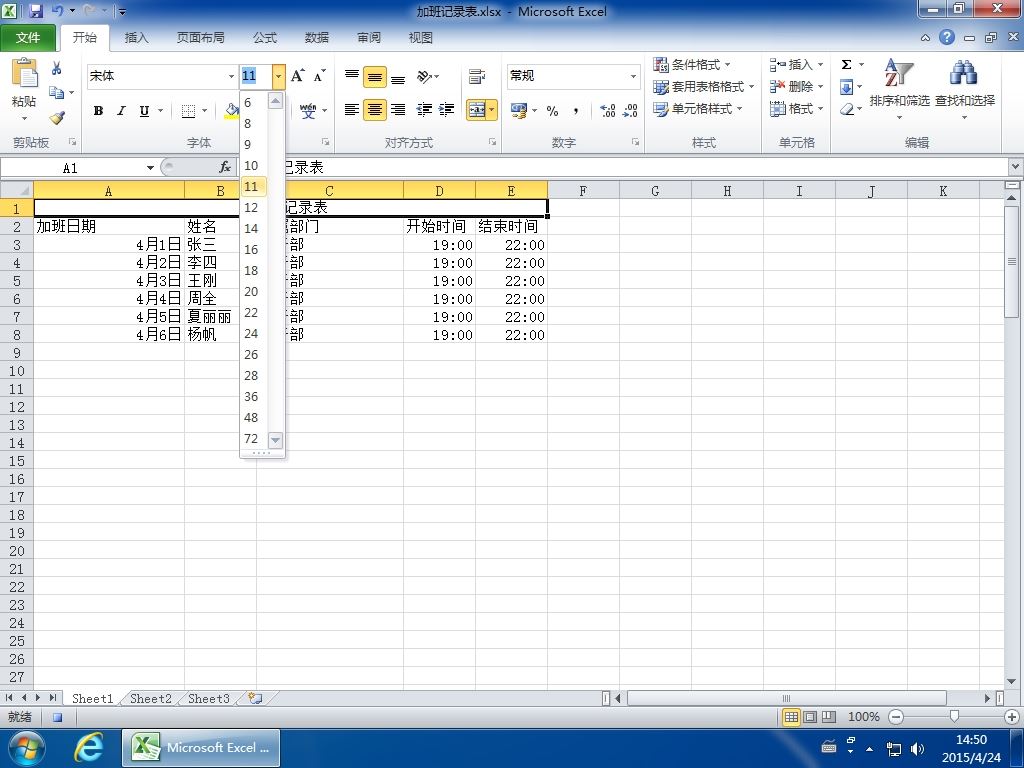This screenshot has width=1024, height=768.
Task: Click the zoom slider handle
Action: pyautogui.click(x=954, y=716)
